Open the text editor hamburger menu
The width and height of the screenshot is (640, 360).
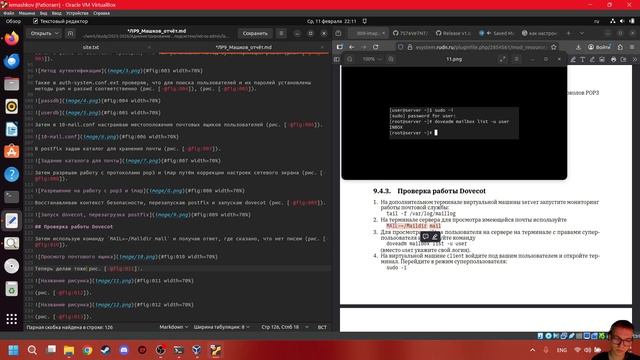pos(281,33)
